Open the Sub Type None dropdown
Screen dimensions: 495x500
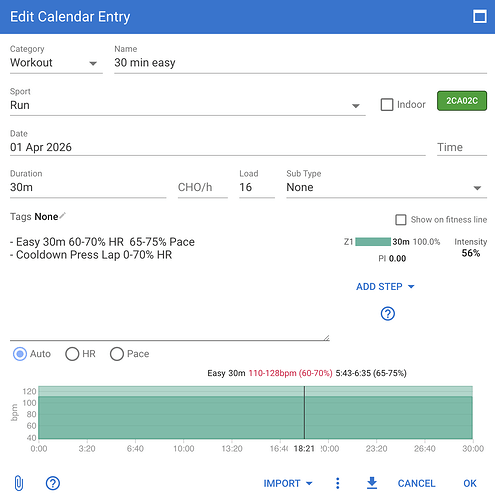tap(387, 187)
